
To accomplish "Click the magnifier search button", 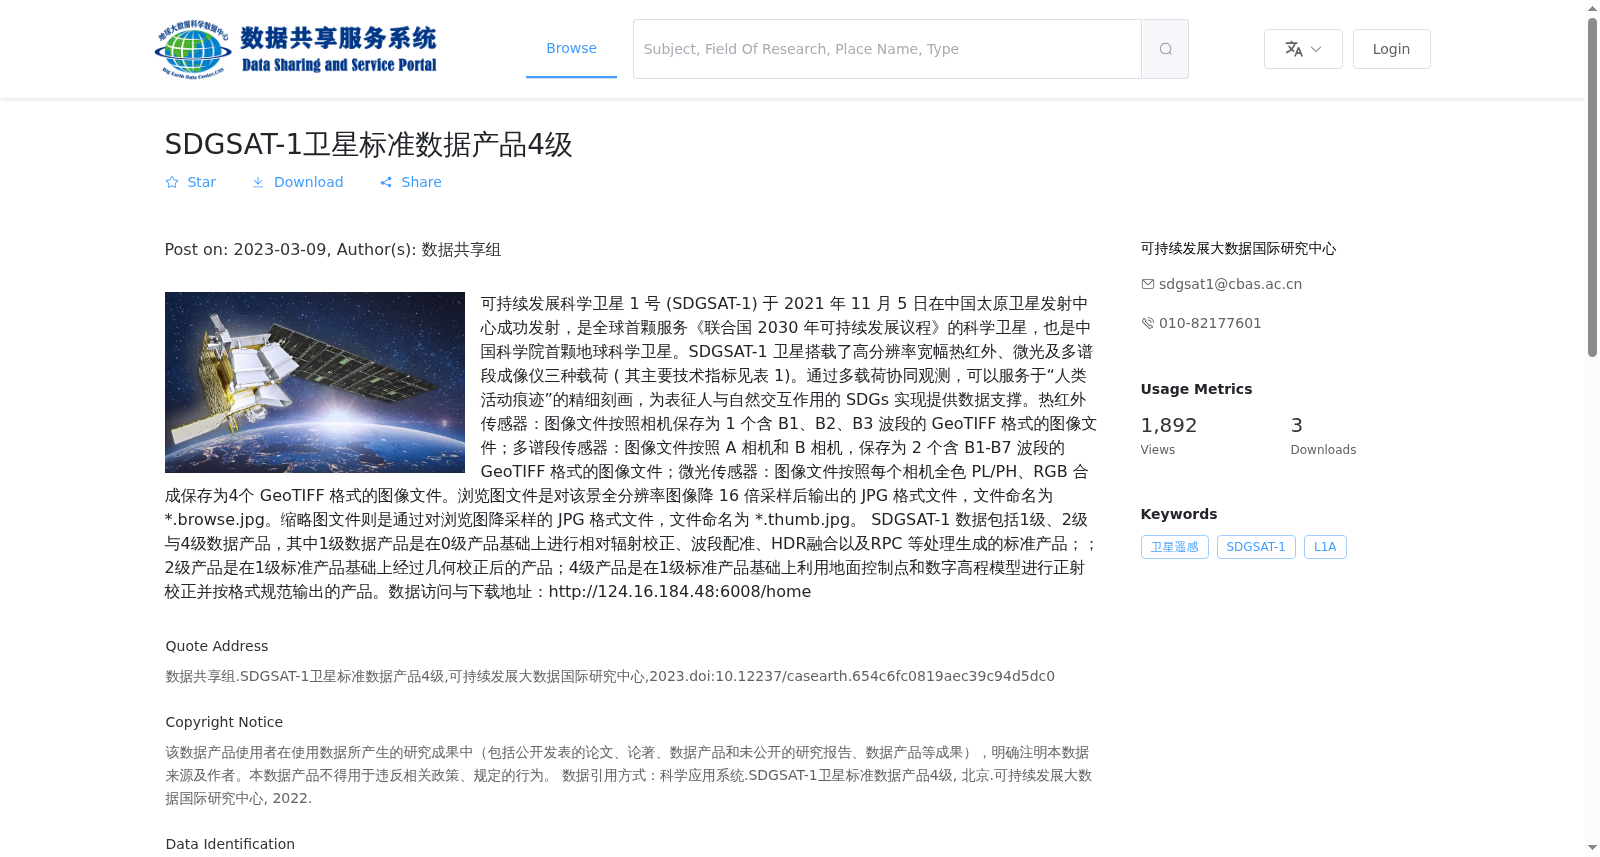I will coord(1165,49).
